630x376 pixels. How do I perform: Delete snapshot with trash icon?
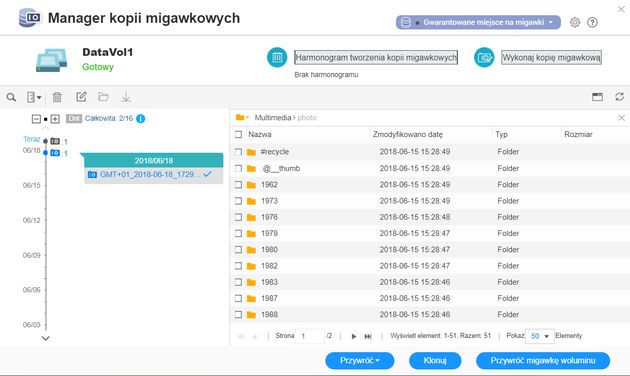point(57,97)
